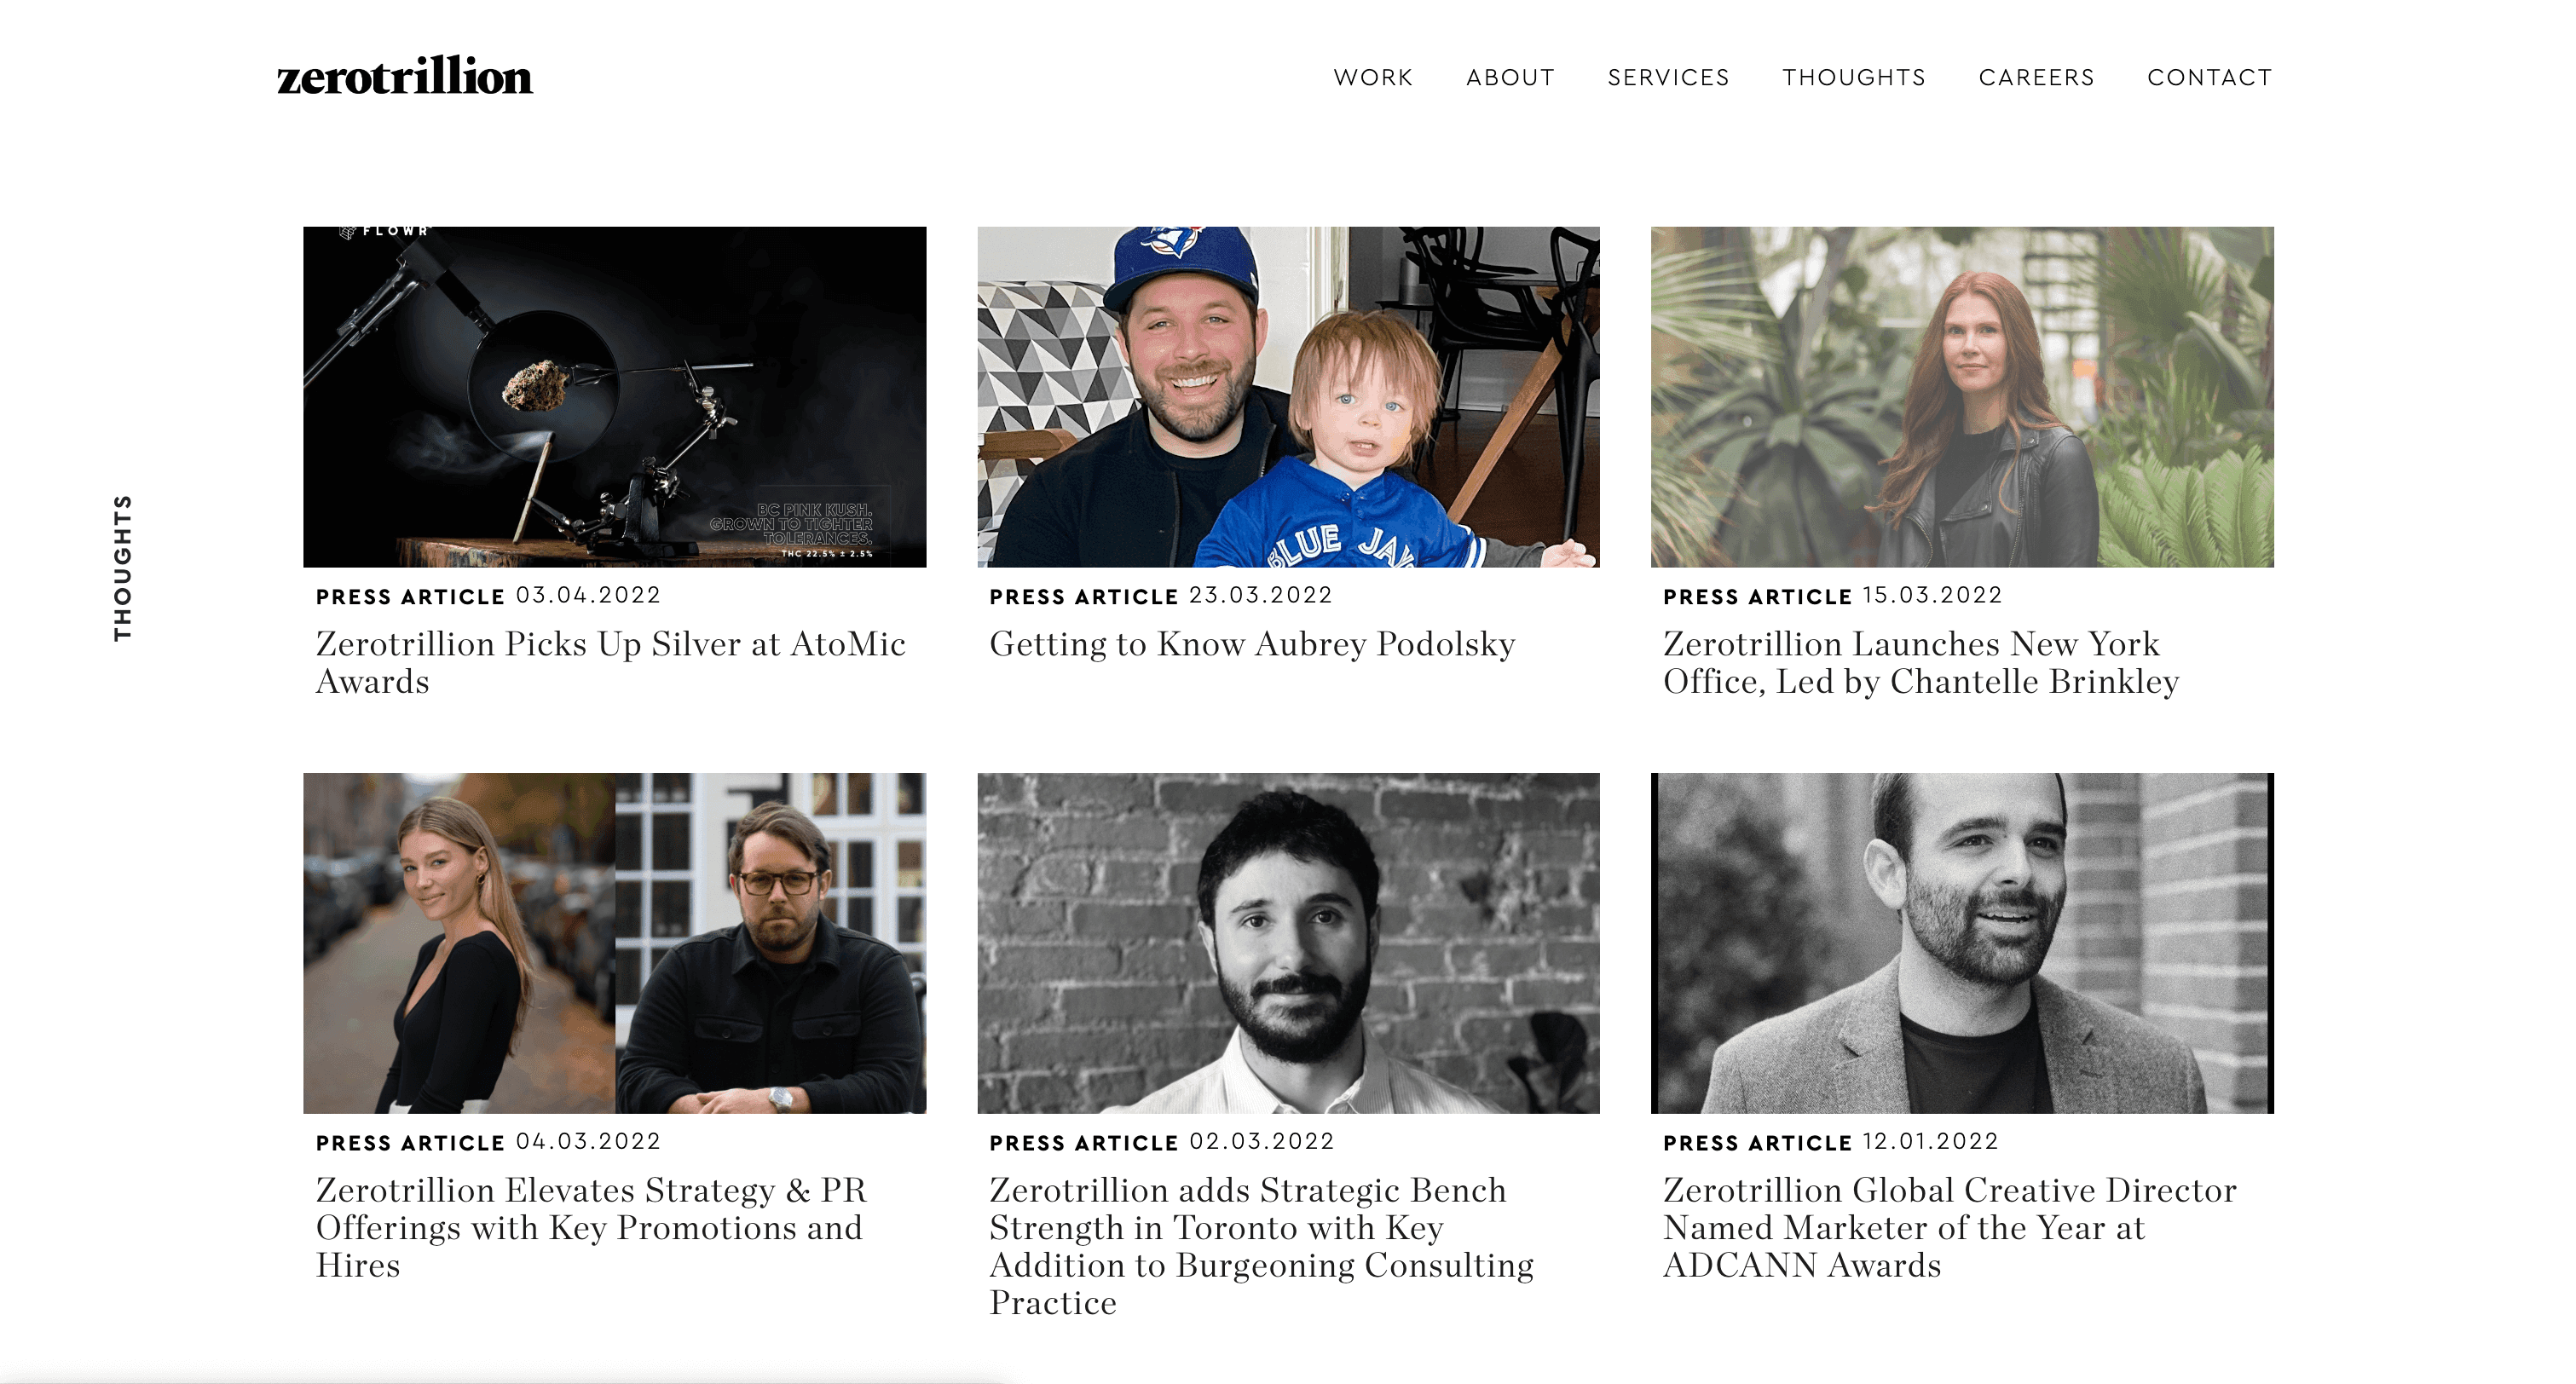Screen dimensions: 2576x1384
Task: Click the Blue Jays father and child photo
Action: click(x=1288, y=397)
